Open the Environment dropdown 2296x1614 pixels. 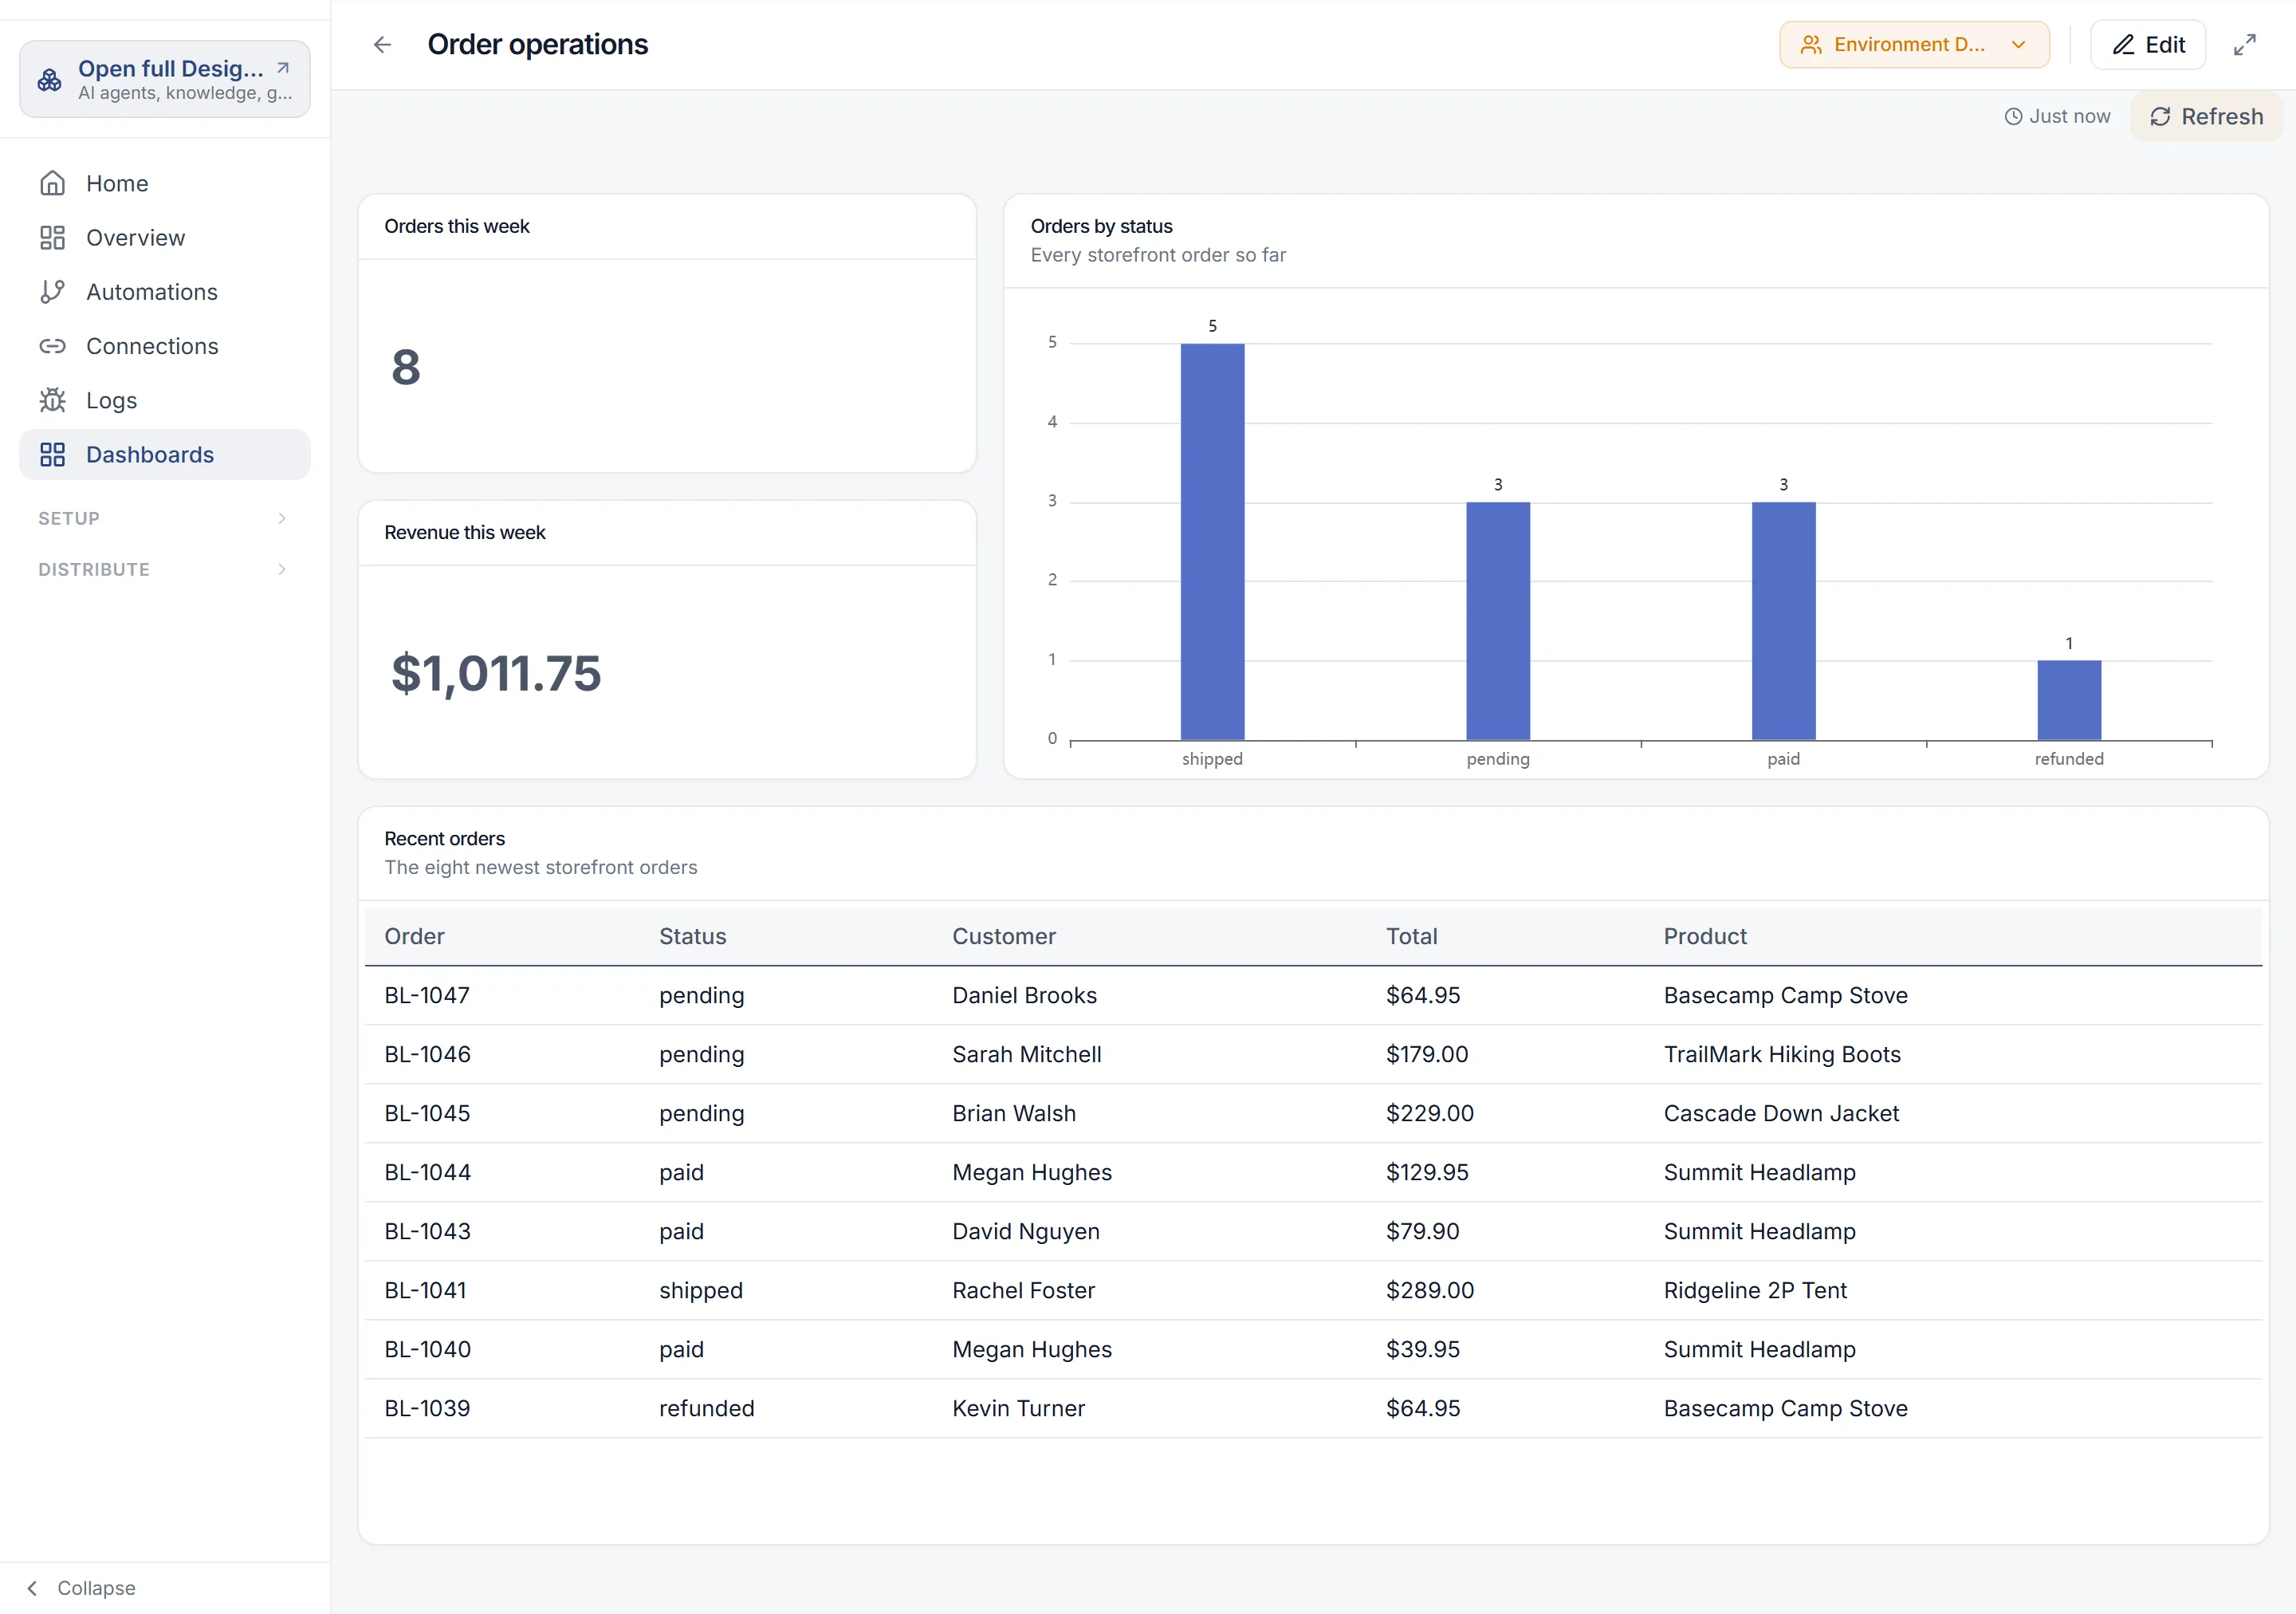(1914, 45)
